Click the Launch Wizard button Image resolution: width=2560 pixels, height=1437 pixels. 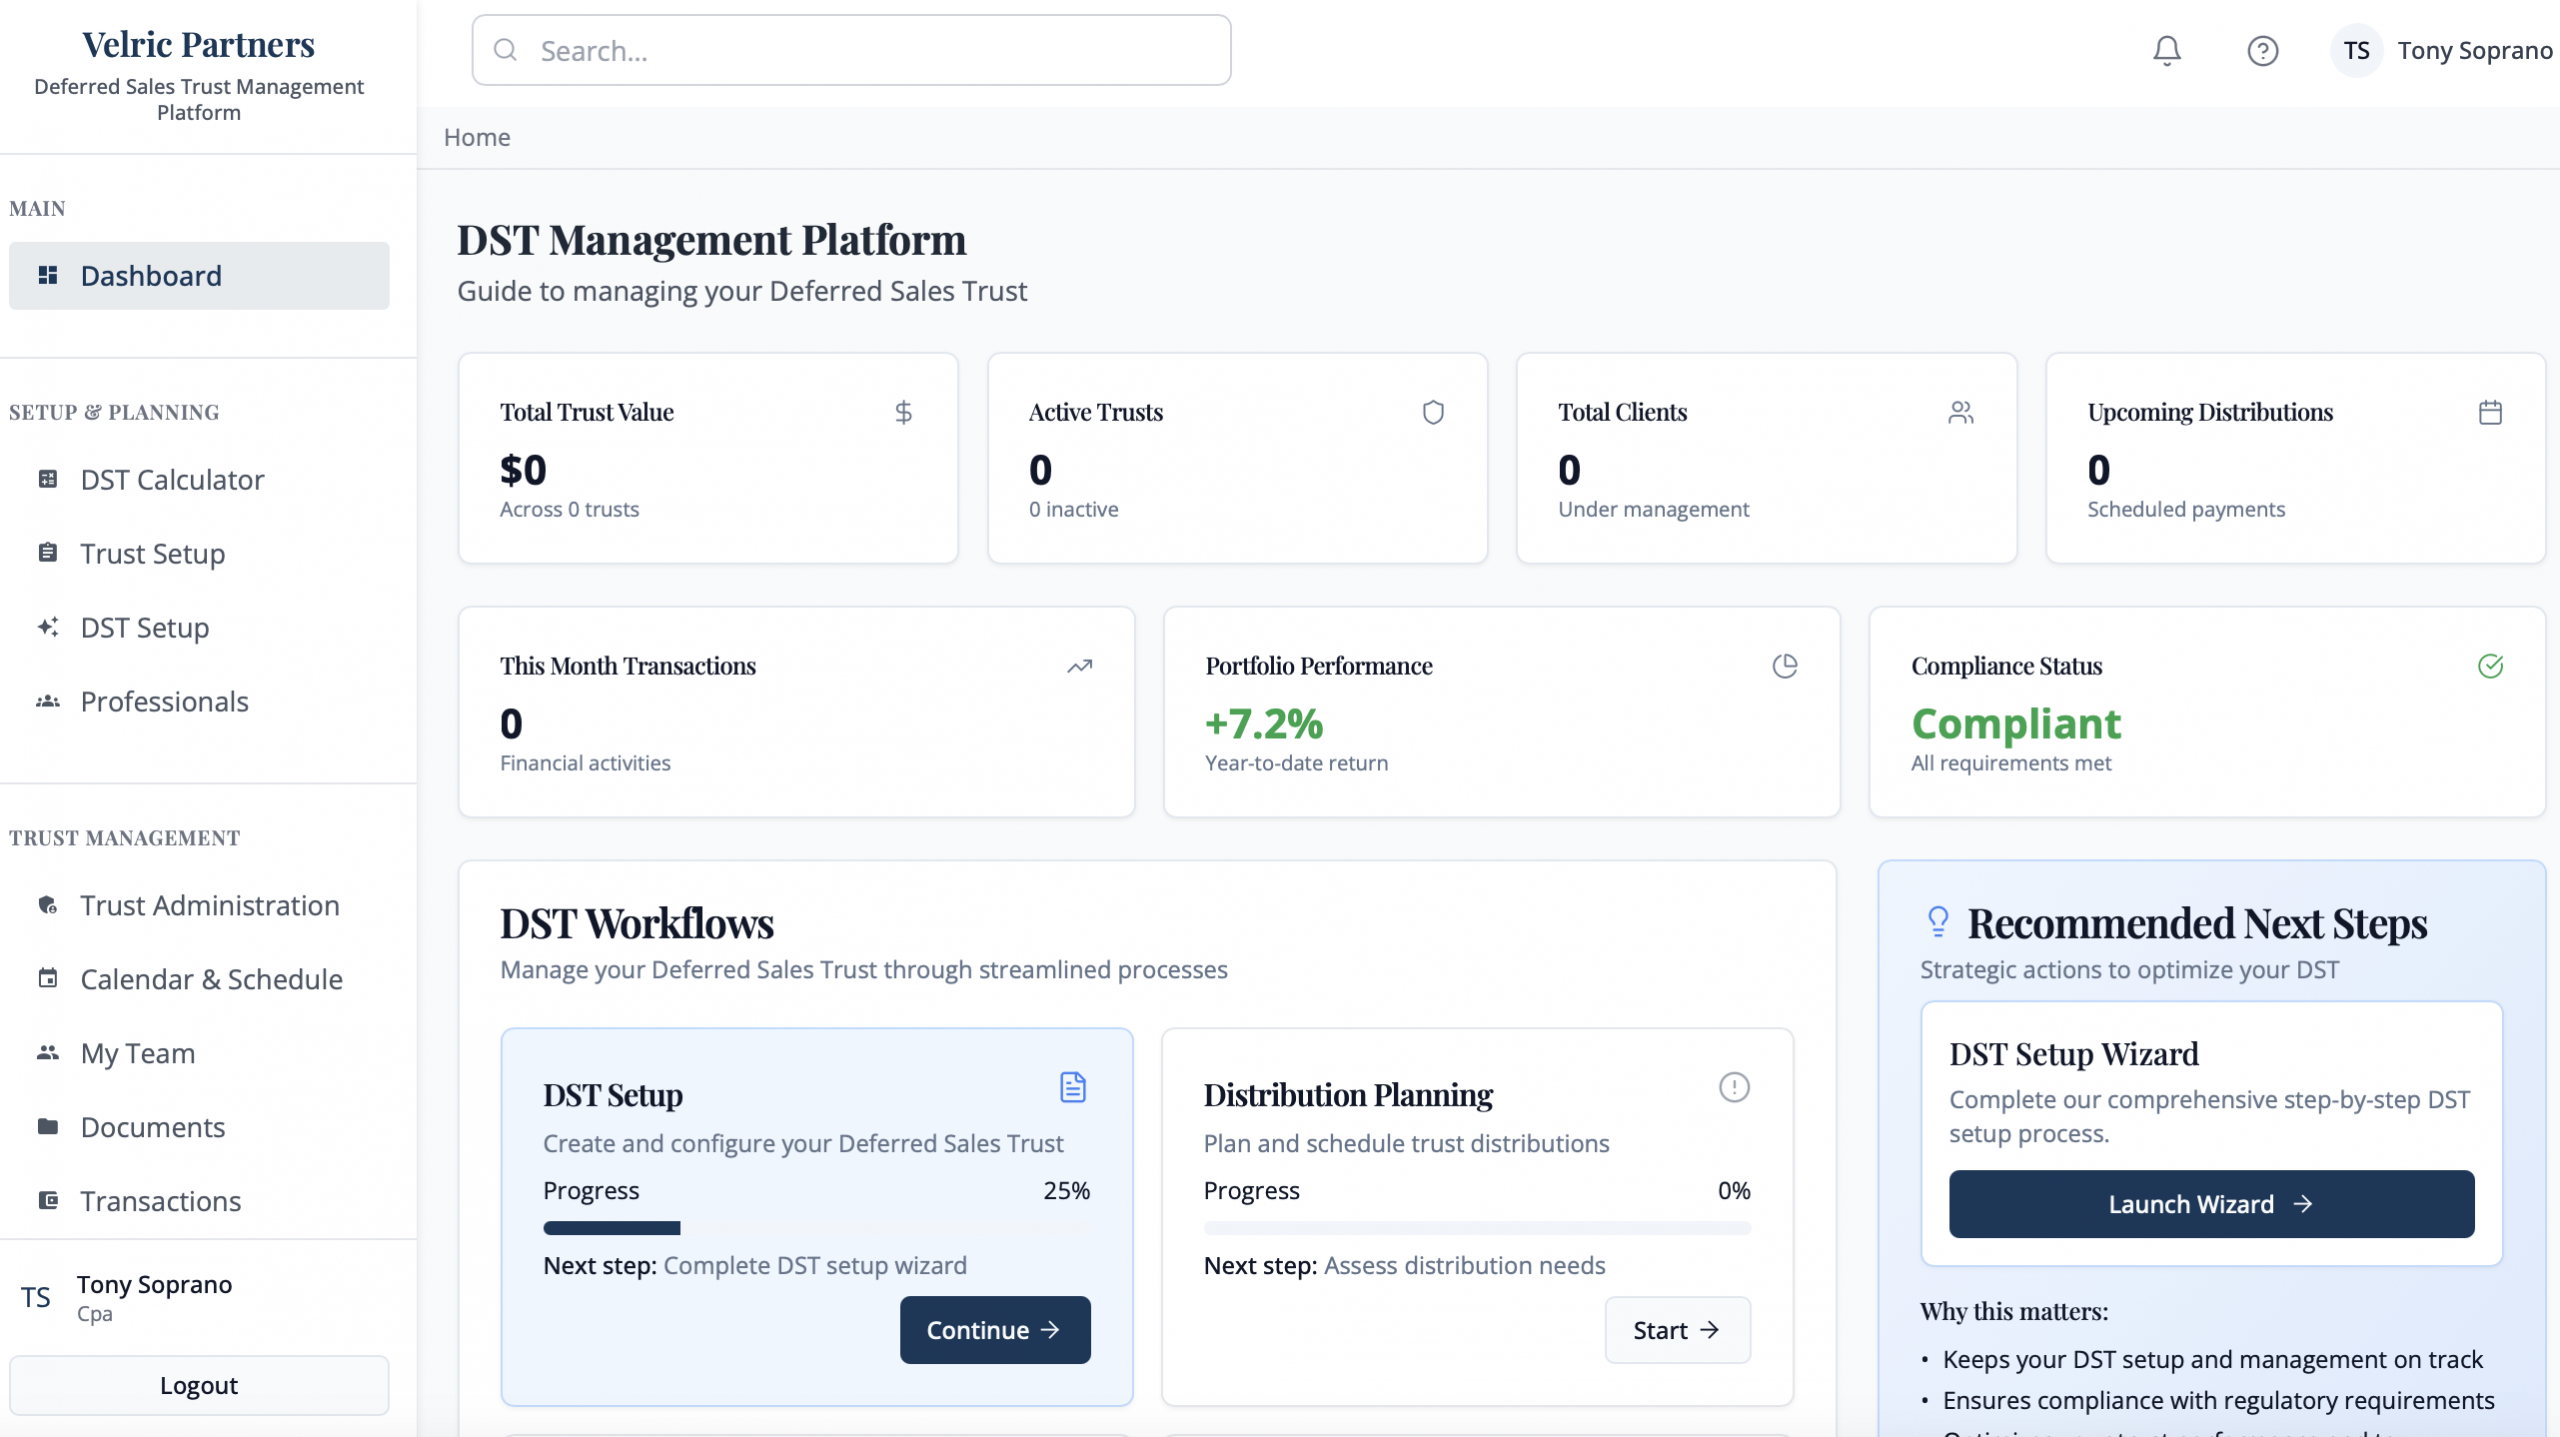pos(2211,1204)
